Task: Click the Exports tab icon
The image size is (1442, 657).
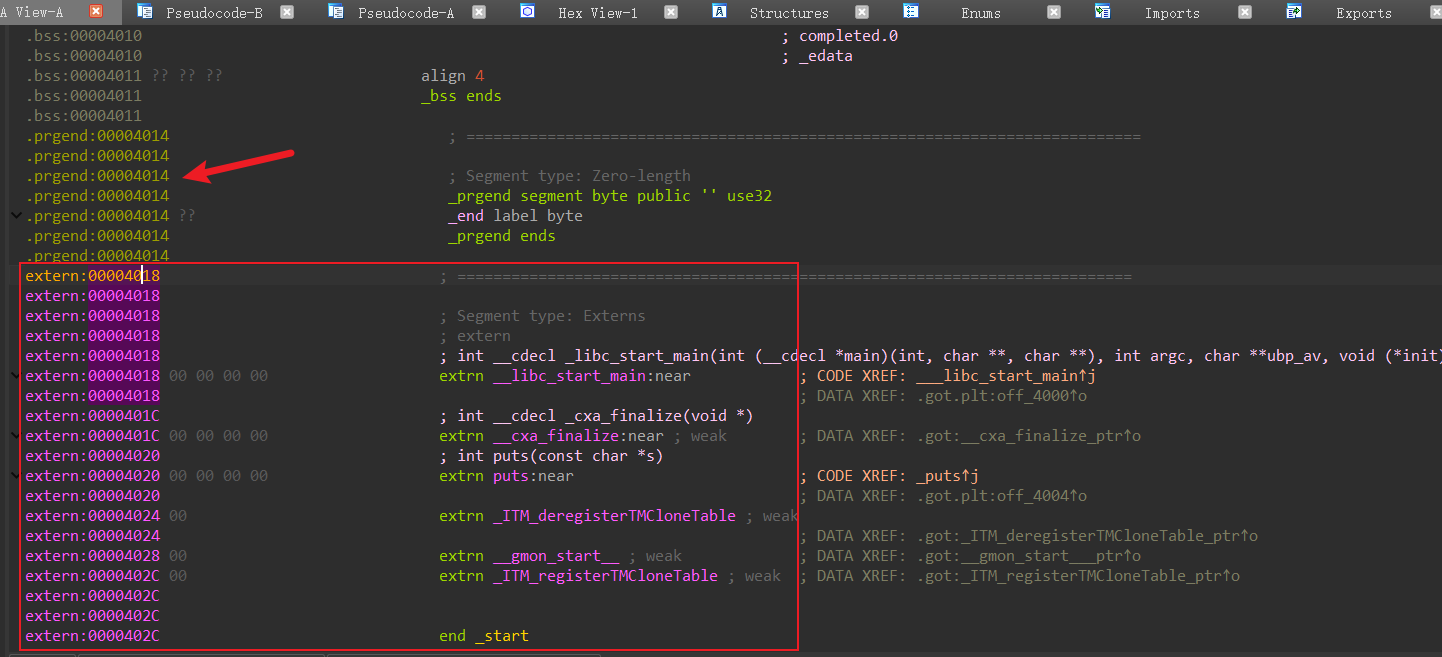Action: (1293, 12)
